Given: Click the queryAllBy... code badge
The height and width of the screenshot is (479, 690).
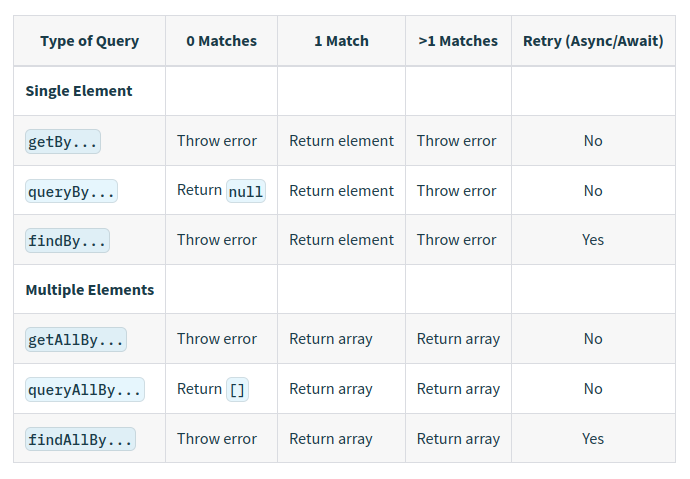Looking at the screenshot, I should click(84, 390).
